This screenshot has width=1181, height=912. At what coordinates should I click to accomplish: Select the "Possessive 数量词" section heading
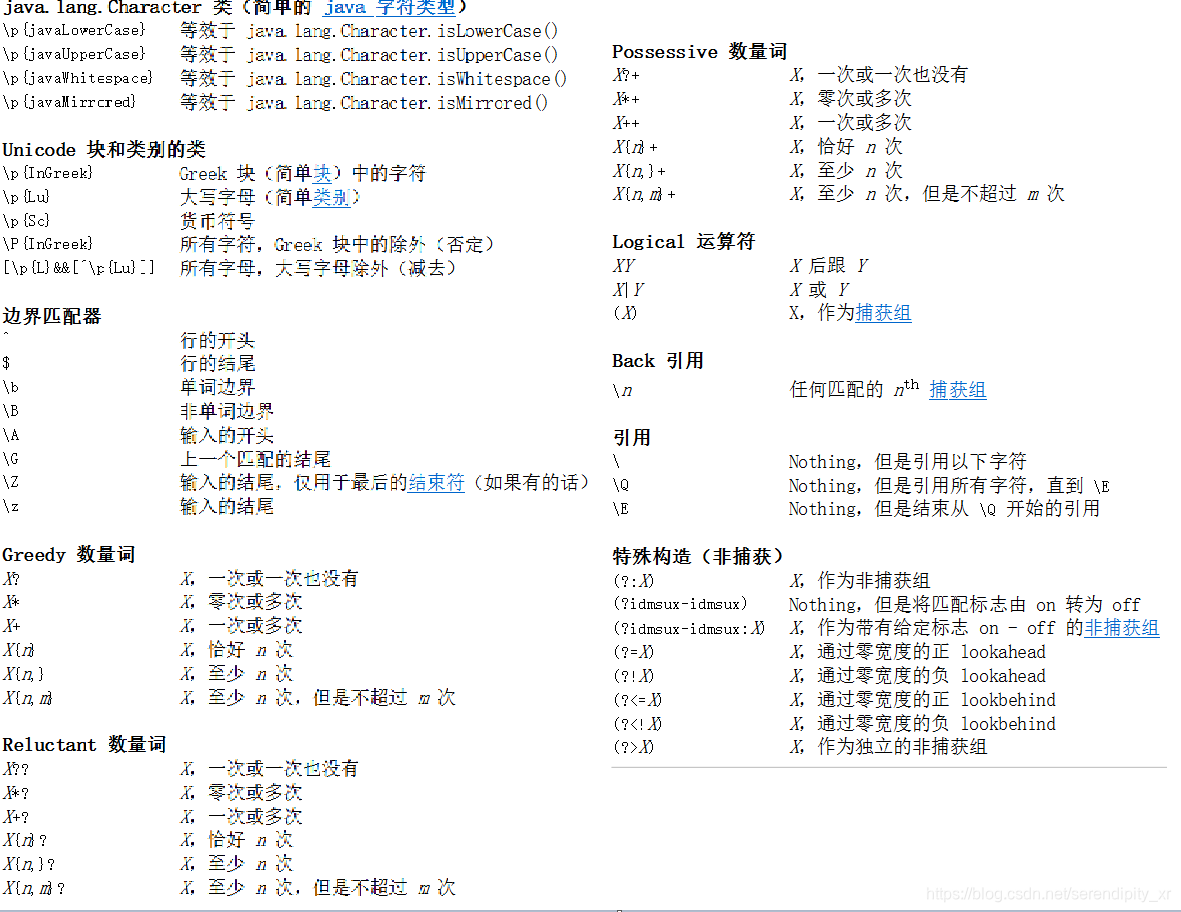pyautogui.click(x=699, y=51)
